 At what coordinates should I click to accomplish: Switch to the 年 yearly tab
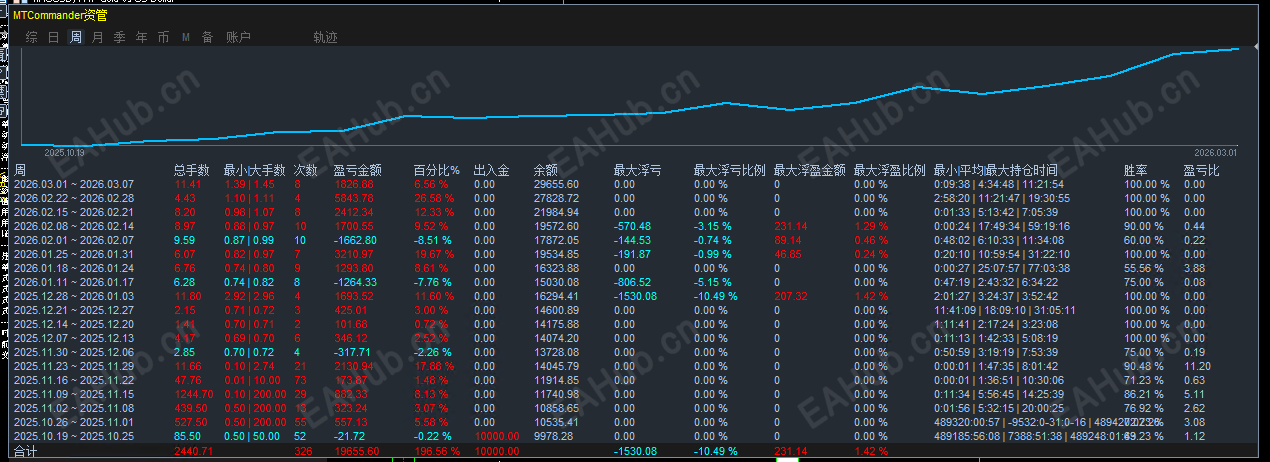[141, 37]
